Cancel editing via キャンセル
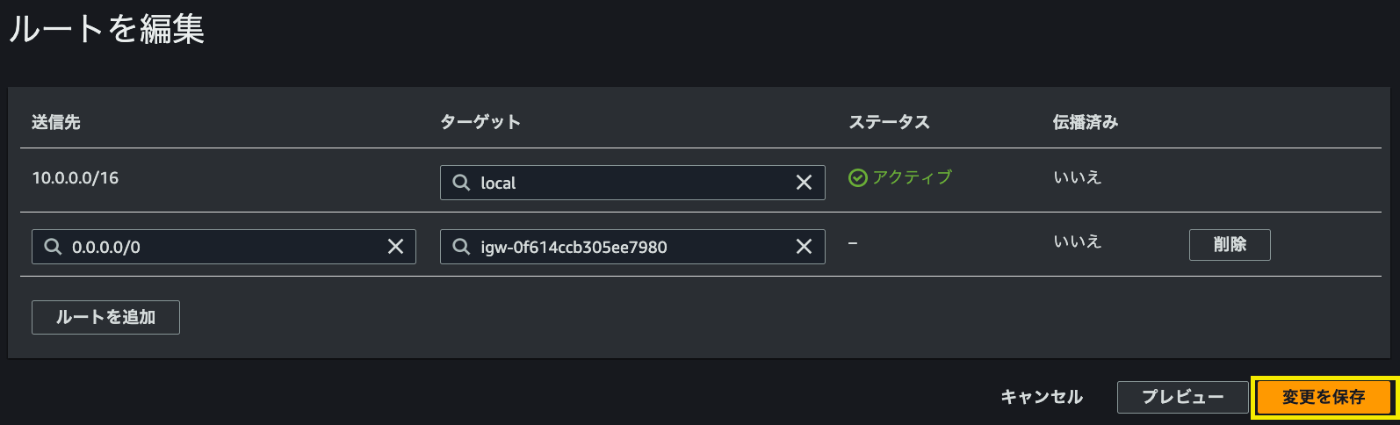This screenshot has width=1400, height=425. 1041,397
